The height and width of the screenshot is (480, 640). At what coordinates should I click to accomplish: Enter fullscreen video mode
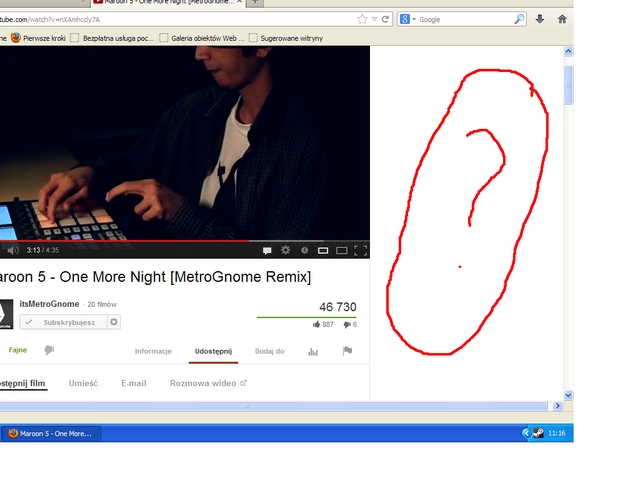pyautogui.click(x=360, y=250)
